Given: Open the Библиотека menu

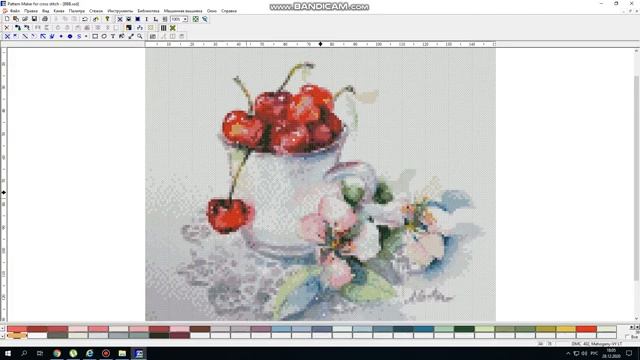Looking at the screenshot, I should click(x=149, y=11).
